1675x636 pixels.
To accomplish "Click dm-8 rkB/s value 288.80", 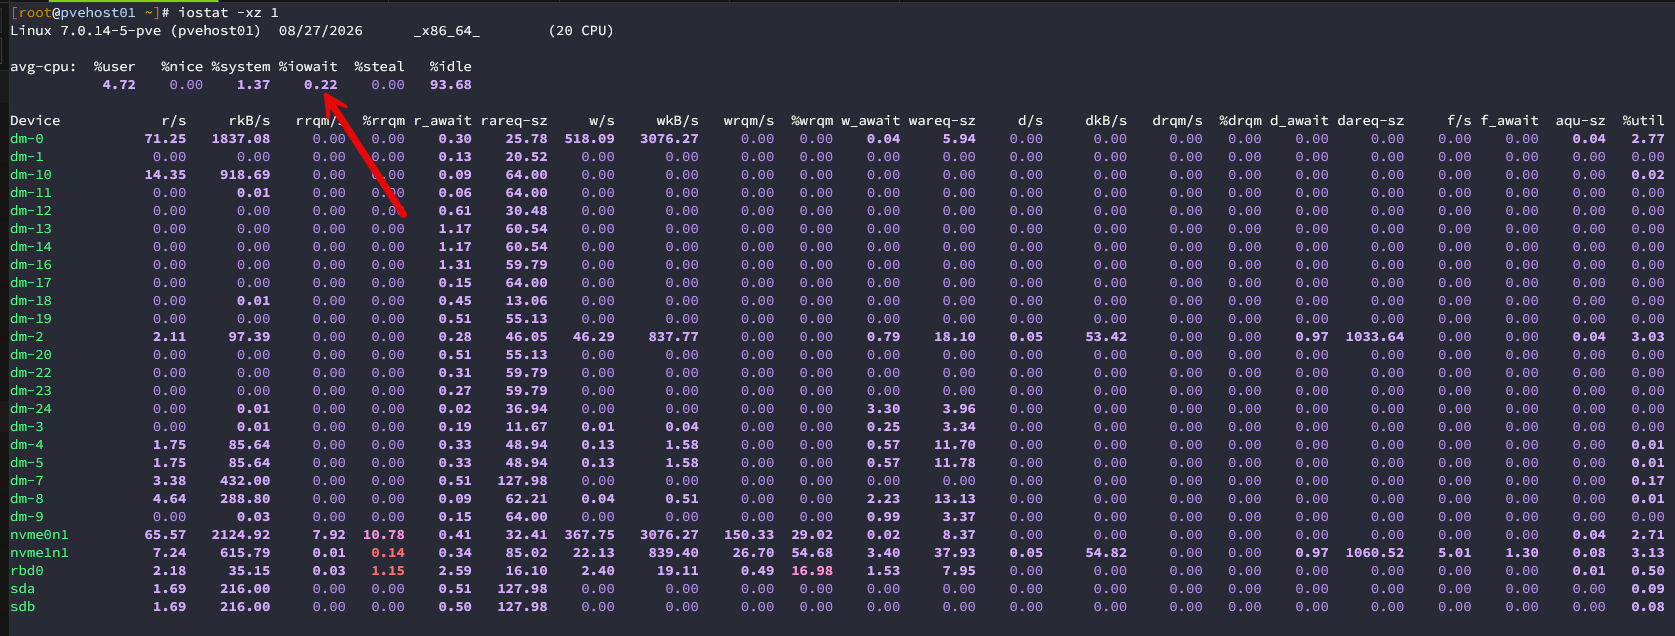I will click(245, 499).
